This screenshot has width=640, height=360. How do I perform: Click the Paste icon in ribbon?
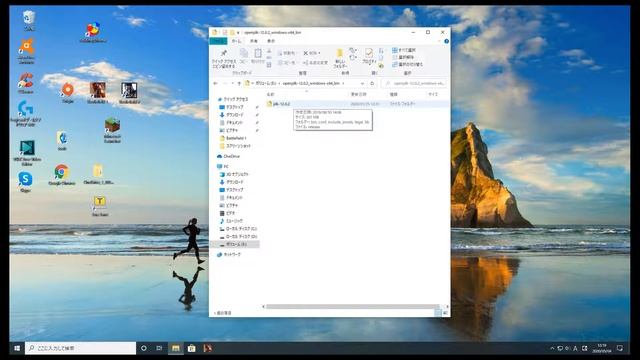[258, 56]
